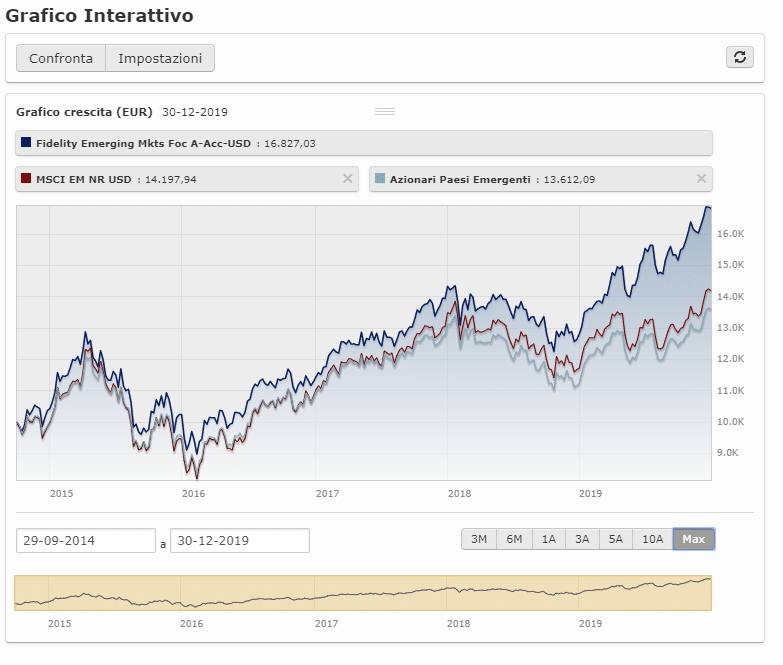This screenshot has height=665, width=783.
Task: Remove MSCI EM NR USD benchmark
Action: 348,179
